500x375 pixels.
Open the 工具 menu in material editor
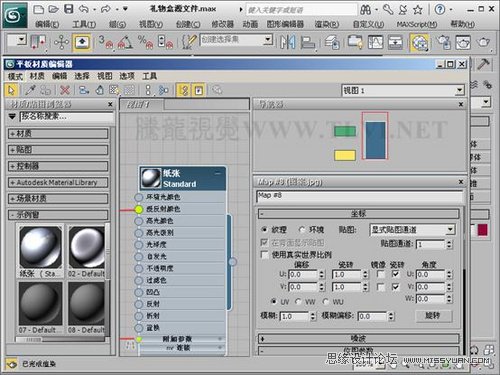pos(150,76)
